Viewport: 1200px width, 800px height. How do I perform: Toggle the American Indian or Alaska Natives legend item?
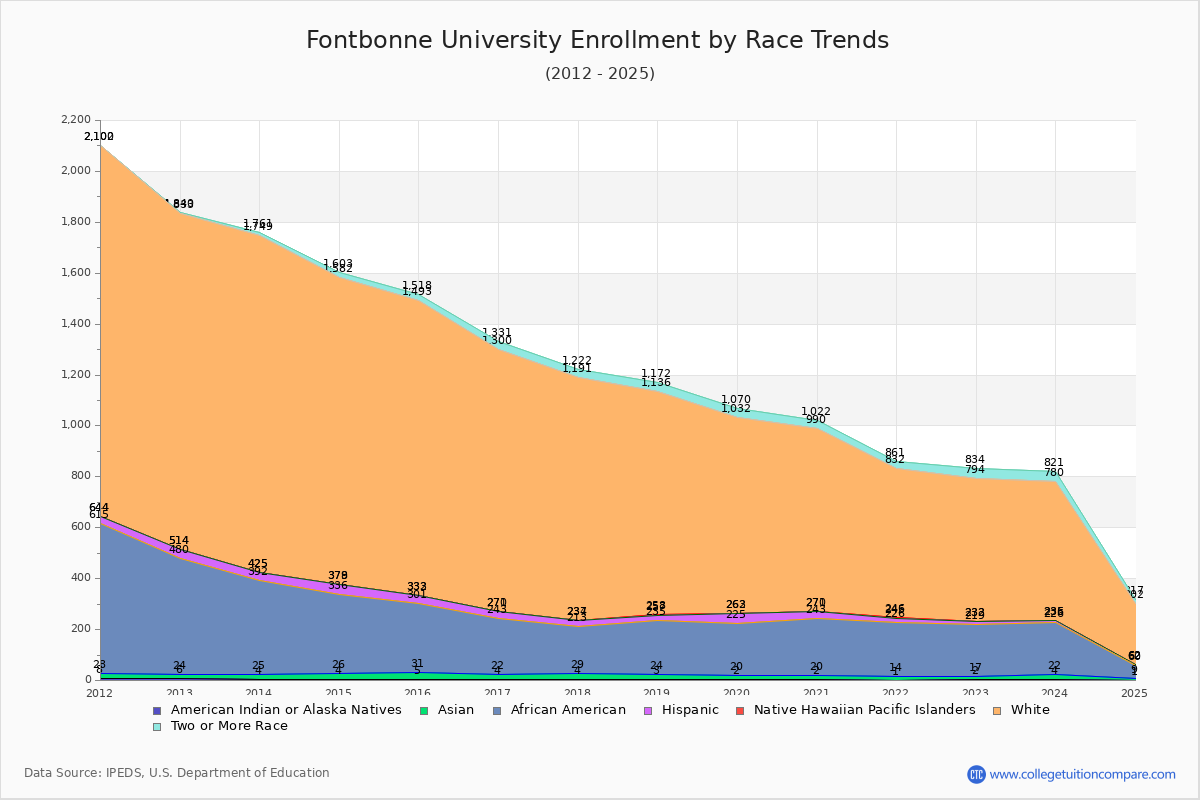click(286, 710)
